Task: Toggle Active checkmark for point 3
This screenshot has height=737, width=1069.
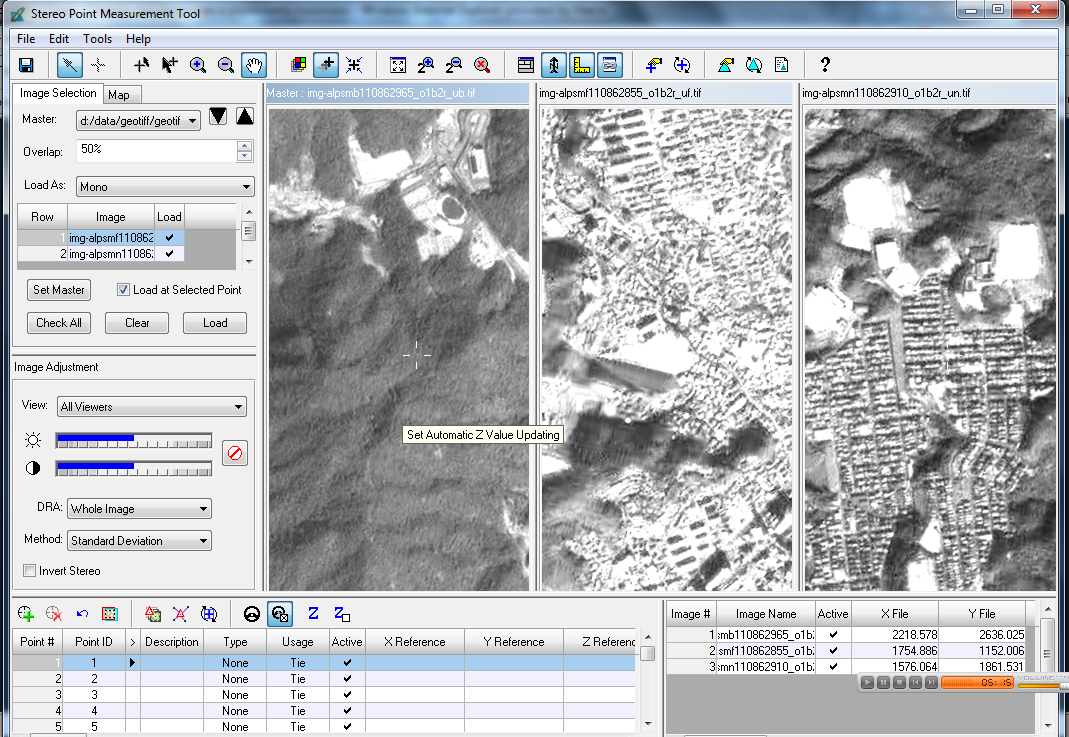Action: (x=347, y=694)
